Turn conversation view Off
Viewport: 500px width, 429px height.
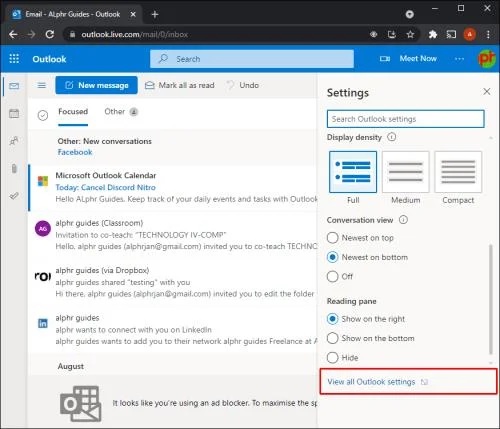coord(332,276)
